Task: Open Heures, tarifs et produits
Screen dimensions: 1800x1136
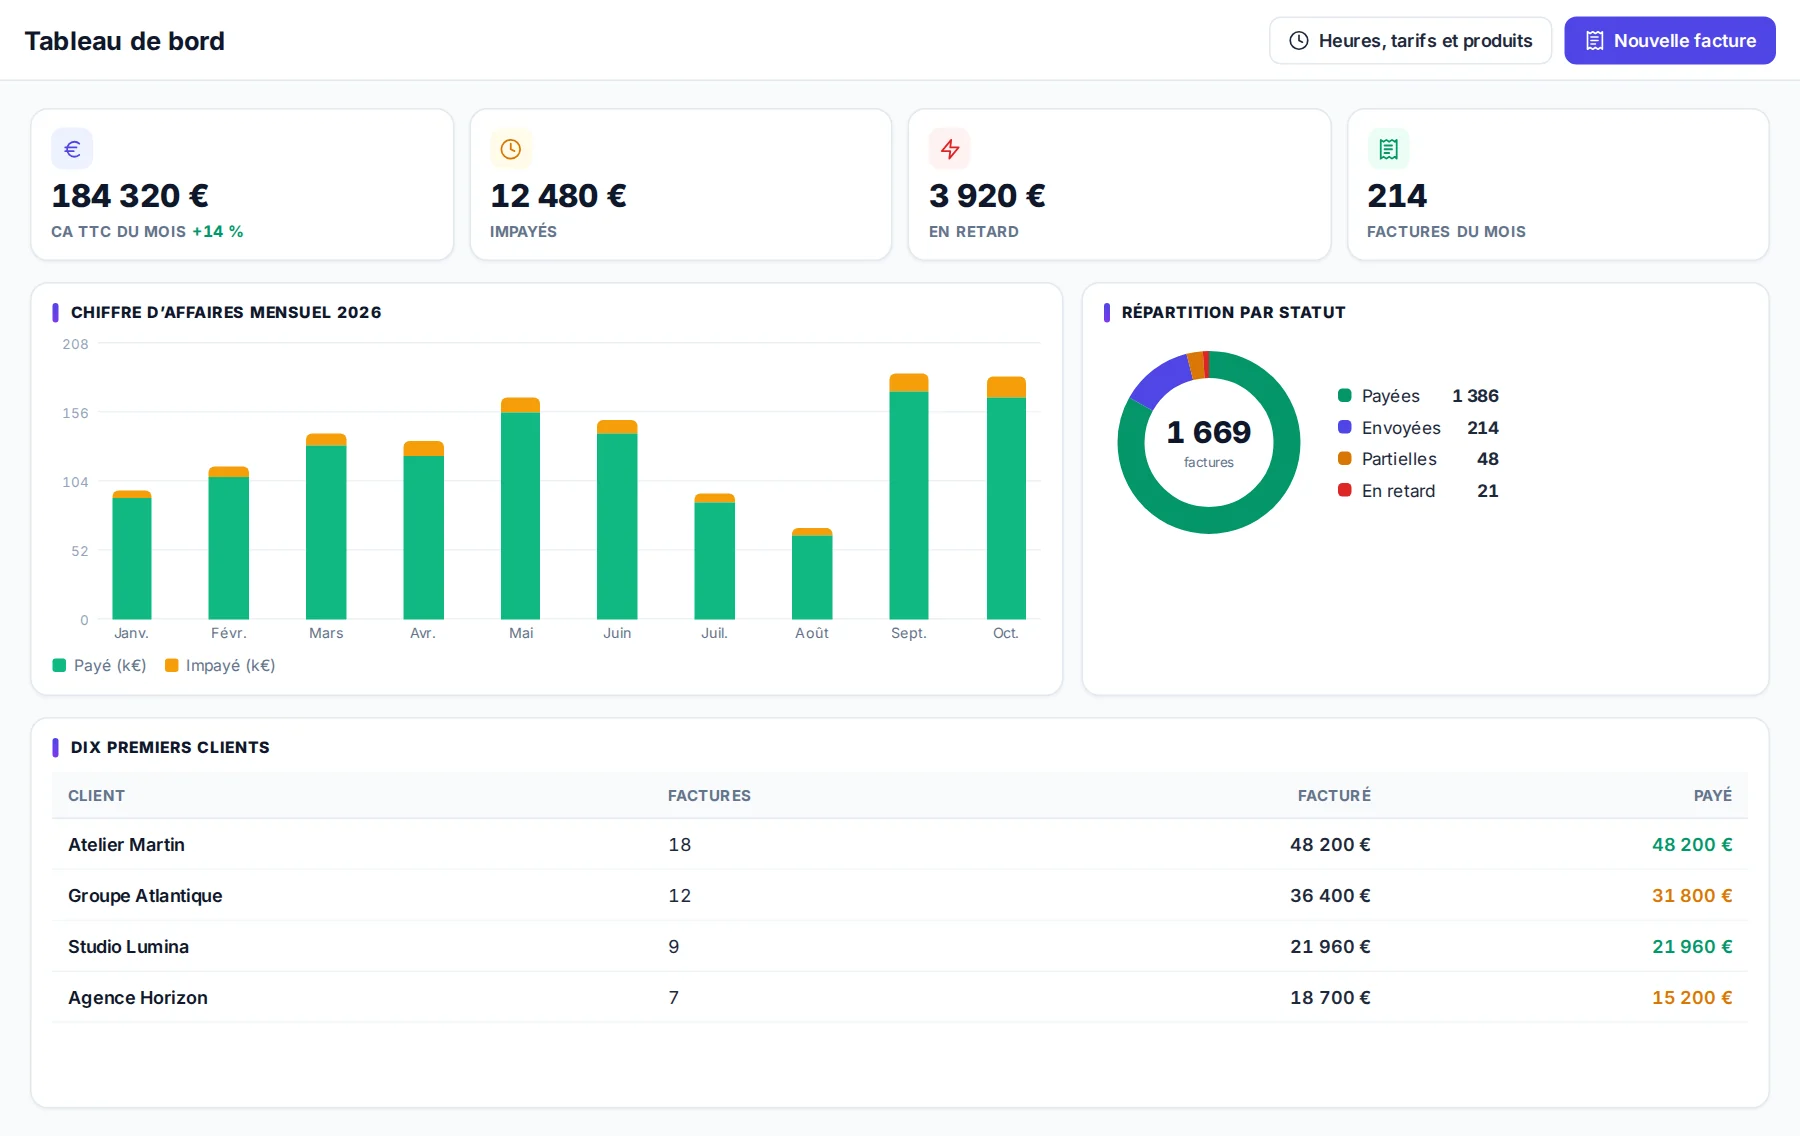Action: pyautogui.click(x=1410, y=41)
